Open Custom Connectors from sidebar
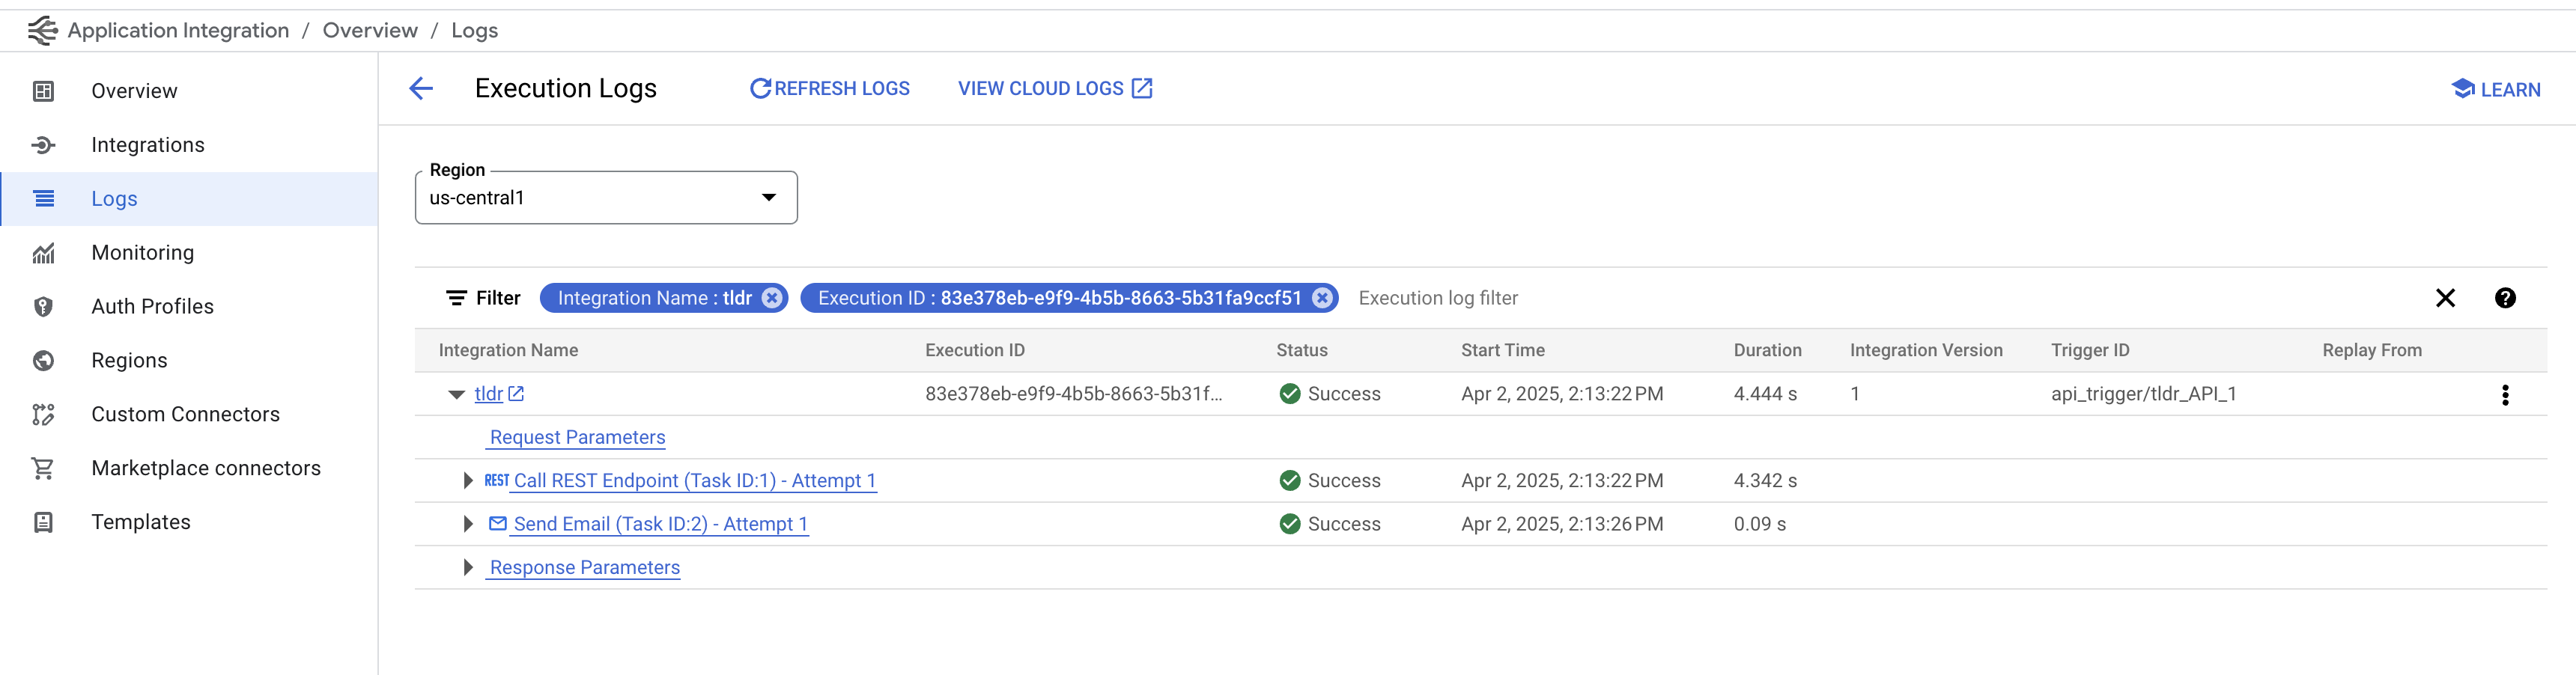 click(185, 414)
